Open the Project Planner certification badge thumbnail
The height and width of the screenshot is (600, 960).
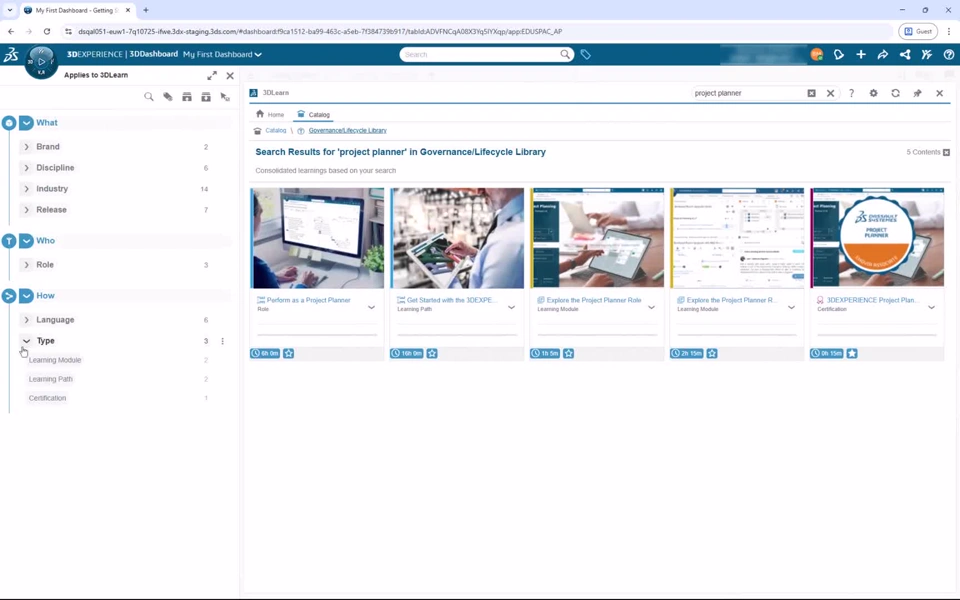point(877,238)
